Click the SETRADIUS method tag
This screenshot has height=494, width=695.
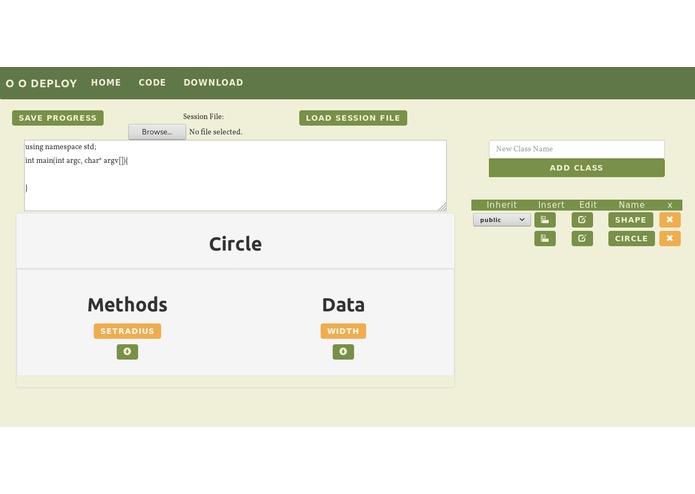pyautogui.click(x=127, y=331)
